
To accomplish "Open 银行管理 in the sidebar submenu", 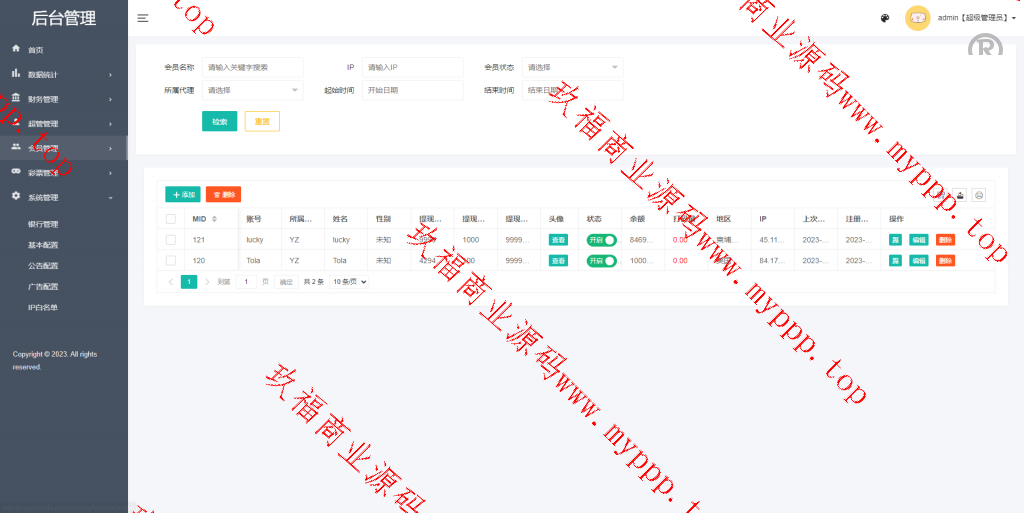I will (43, 224).
